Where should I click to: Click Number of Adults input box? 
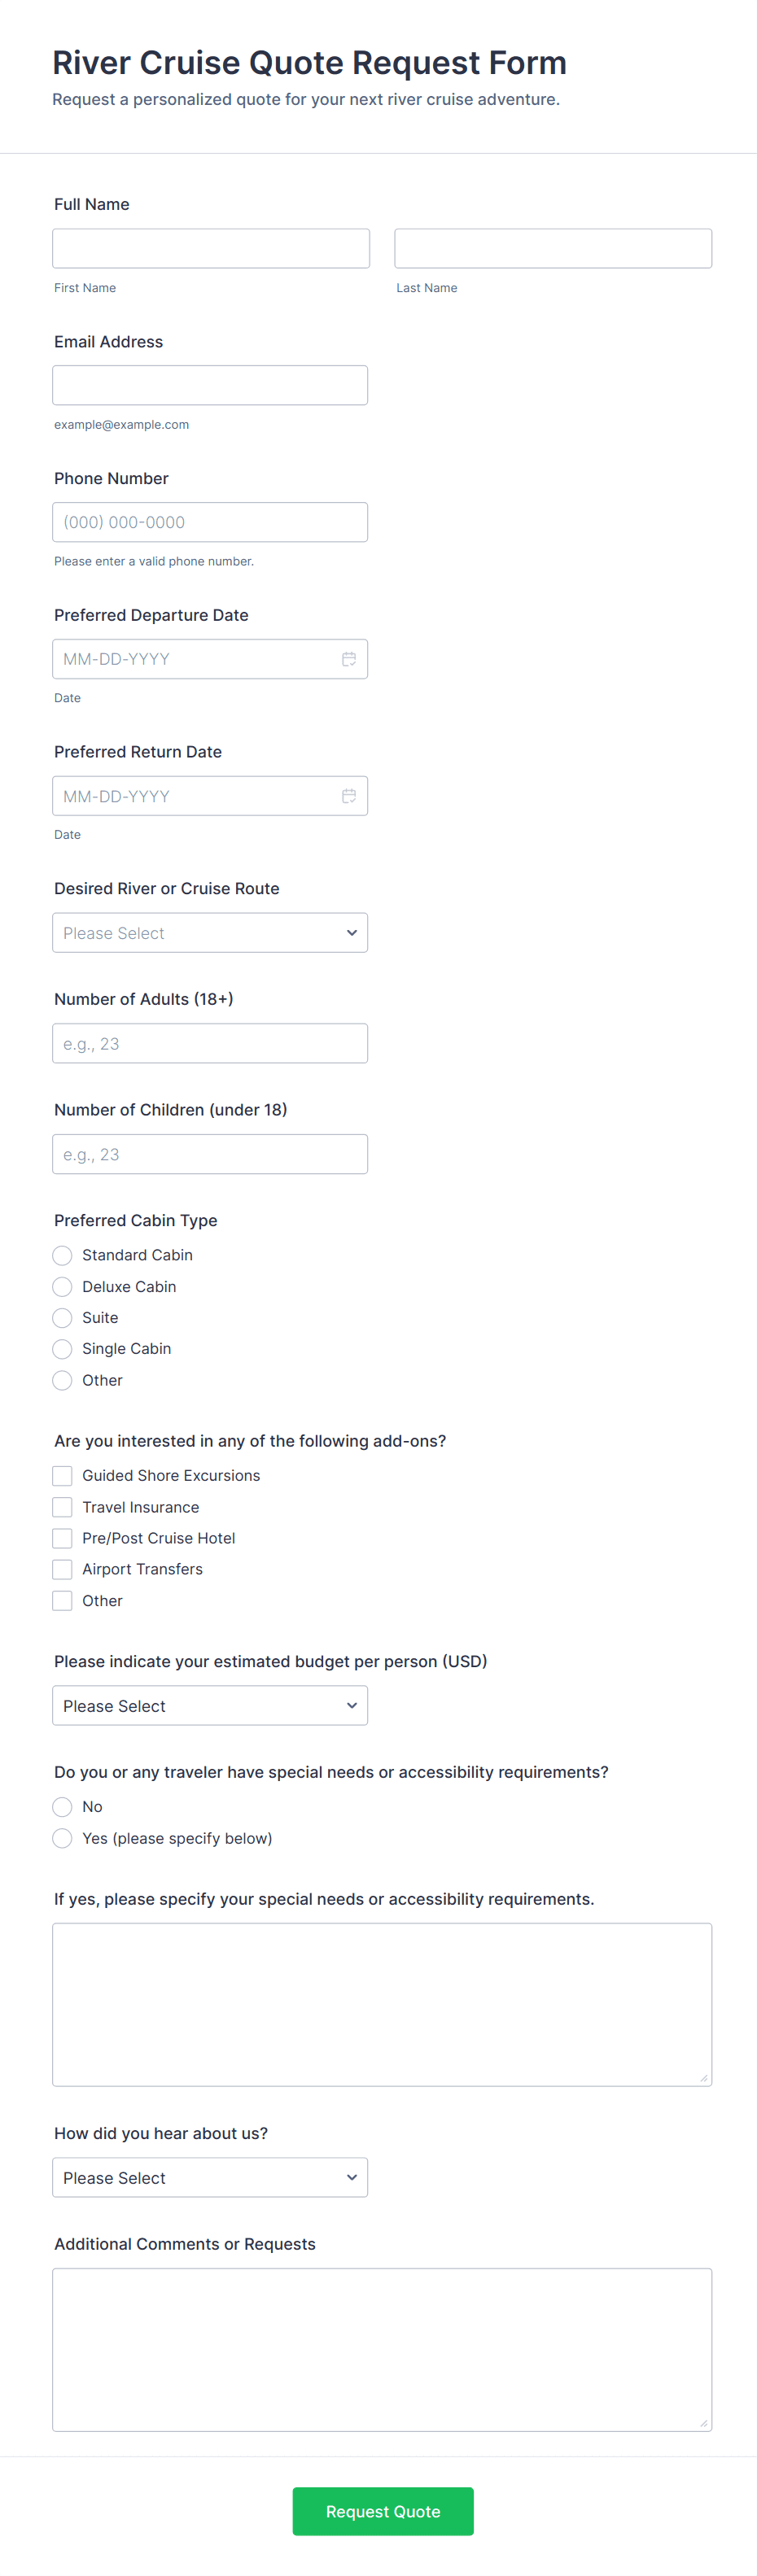210,1043
